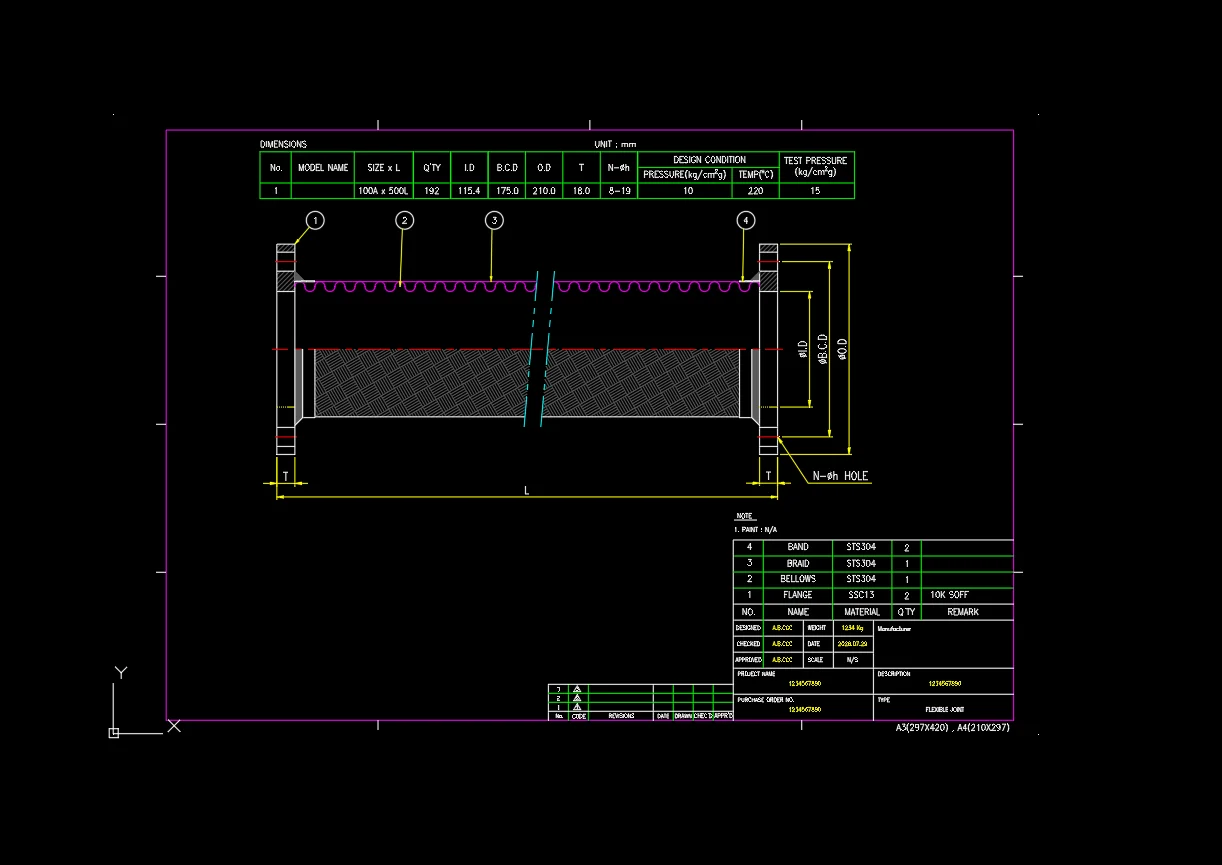
Task: Select the FLEXIBLE JOINT type text
Action: tap(944, 709)
